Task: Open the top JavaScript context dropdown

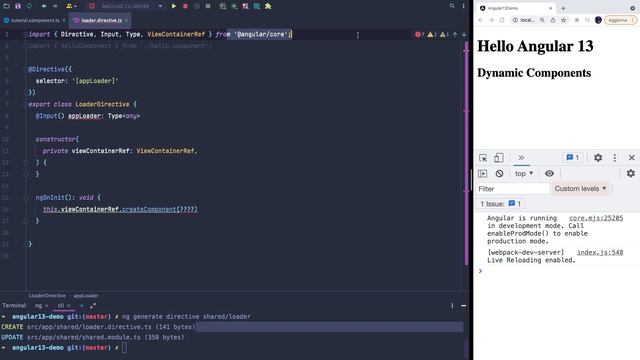Action: tap(524, 173)
